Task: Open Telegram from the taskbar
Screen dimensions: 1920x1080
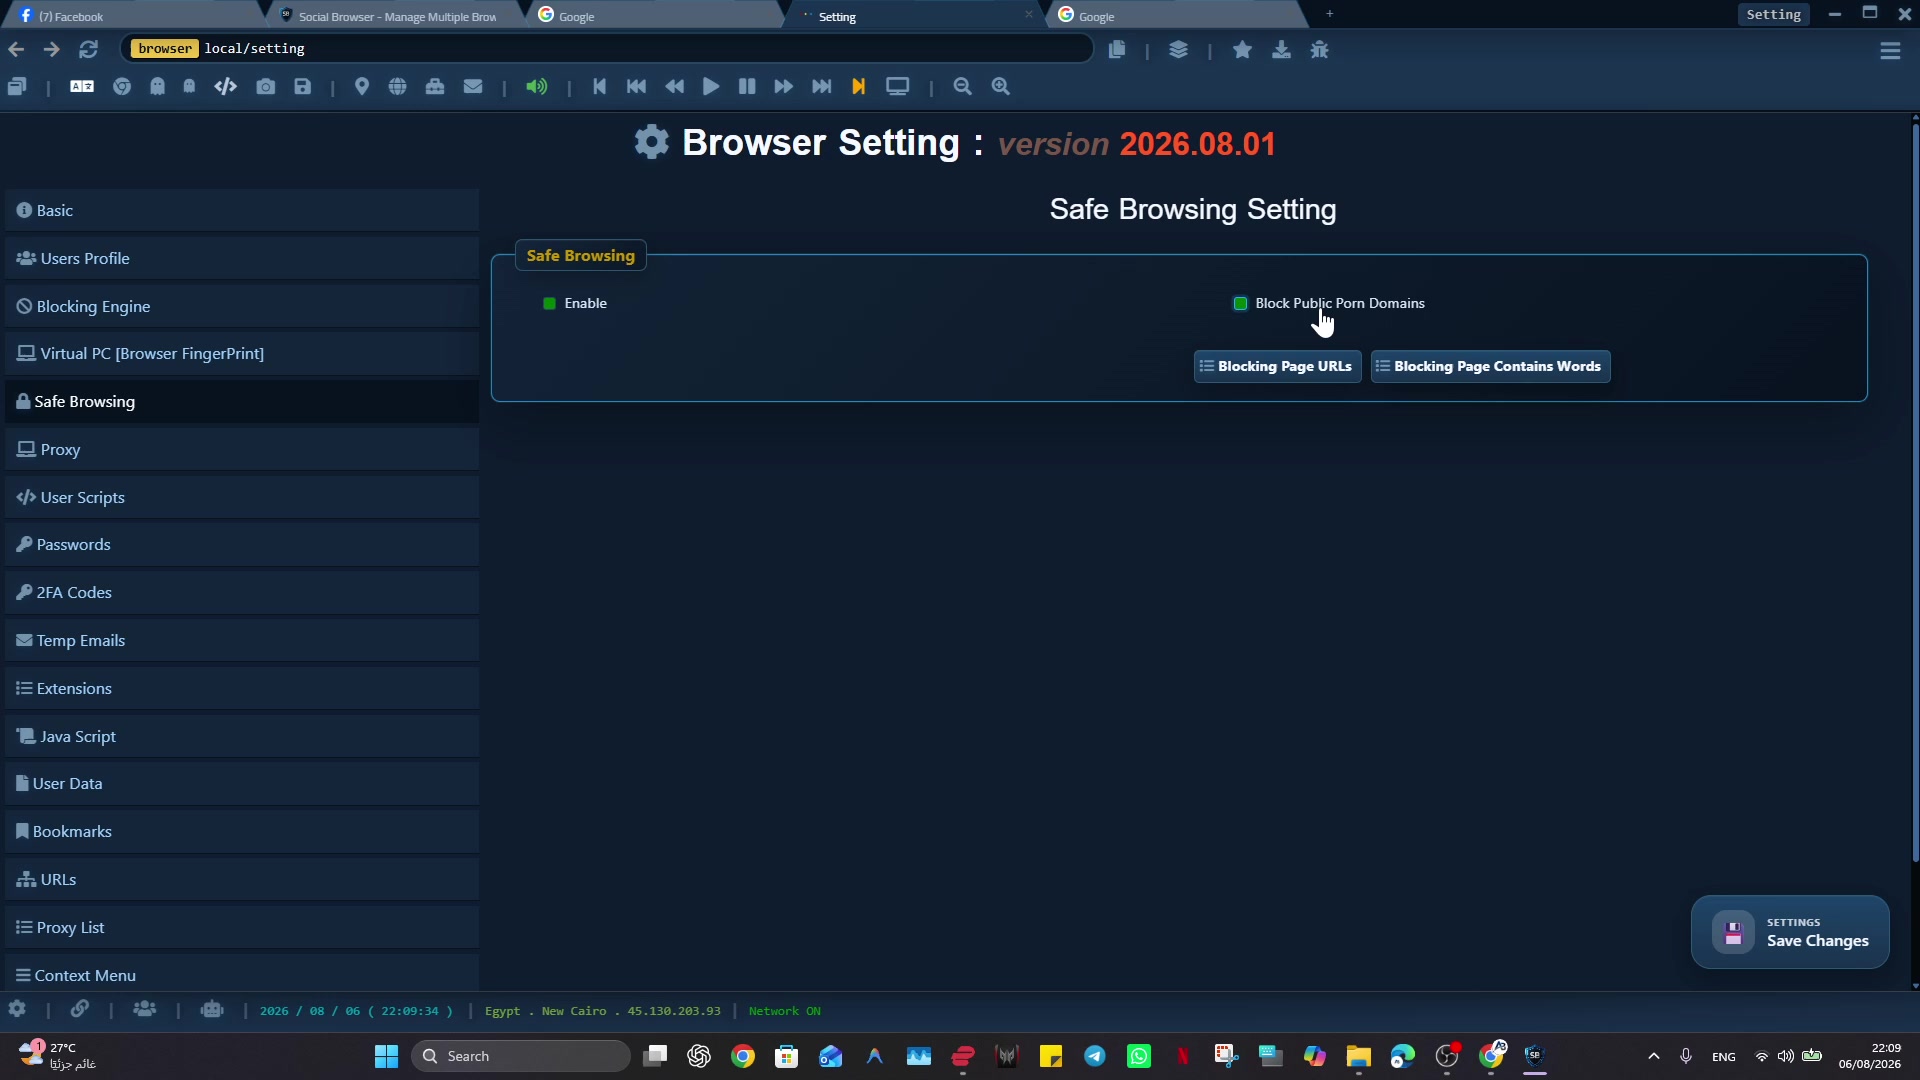Action: pos(1095,1057)
